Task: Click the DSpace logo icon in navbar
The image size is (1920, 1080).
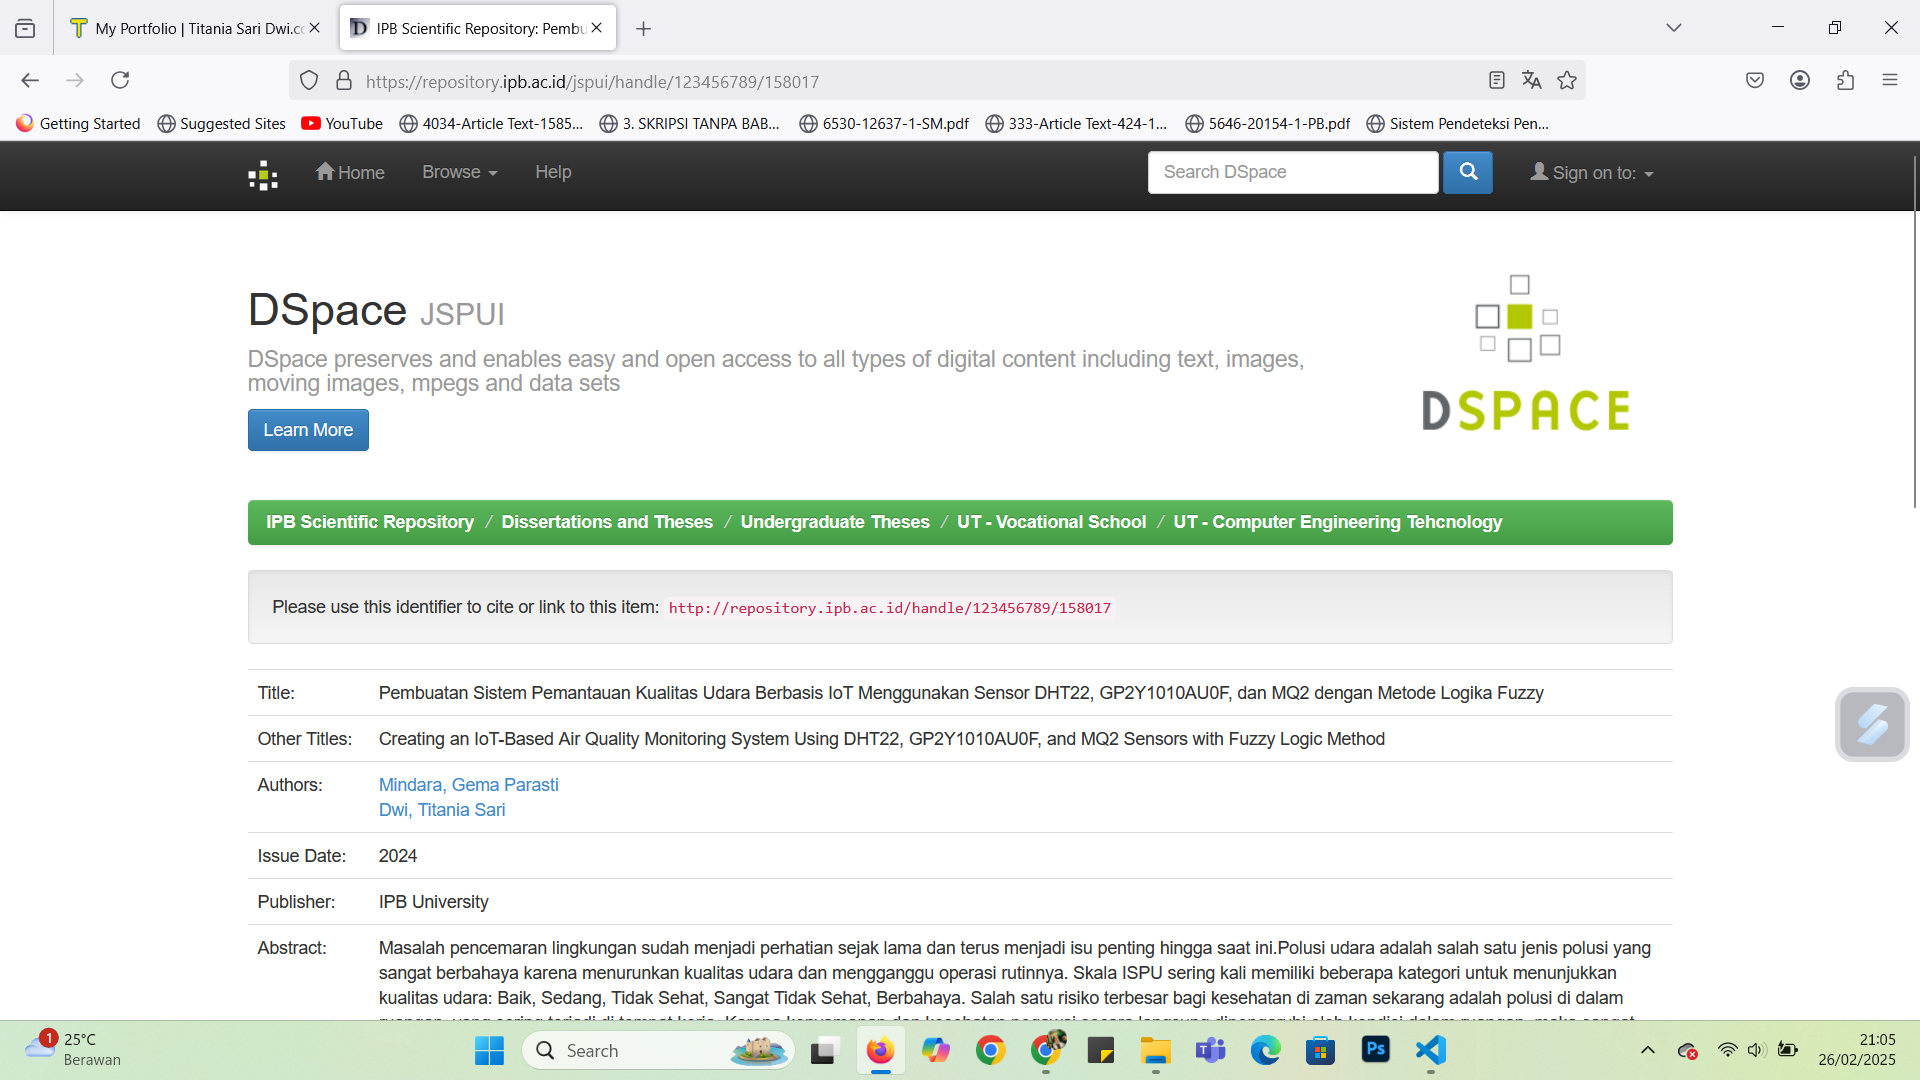Action: coord(263,175)
